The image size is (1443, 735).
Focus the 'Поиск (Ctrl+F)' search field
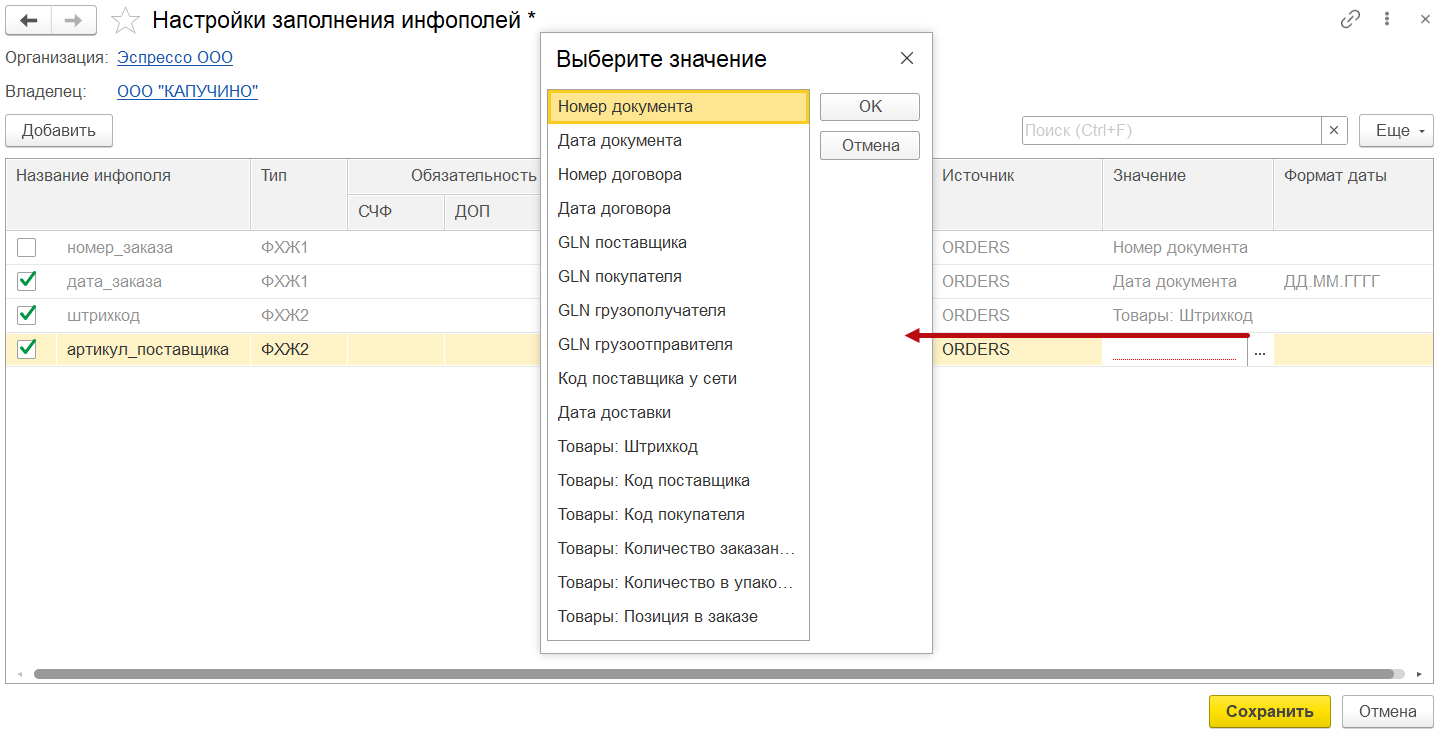(1171, 130)
